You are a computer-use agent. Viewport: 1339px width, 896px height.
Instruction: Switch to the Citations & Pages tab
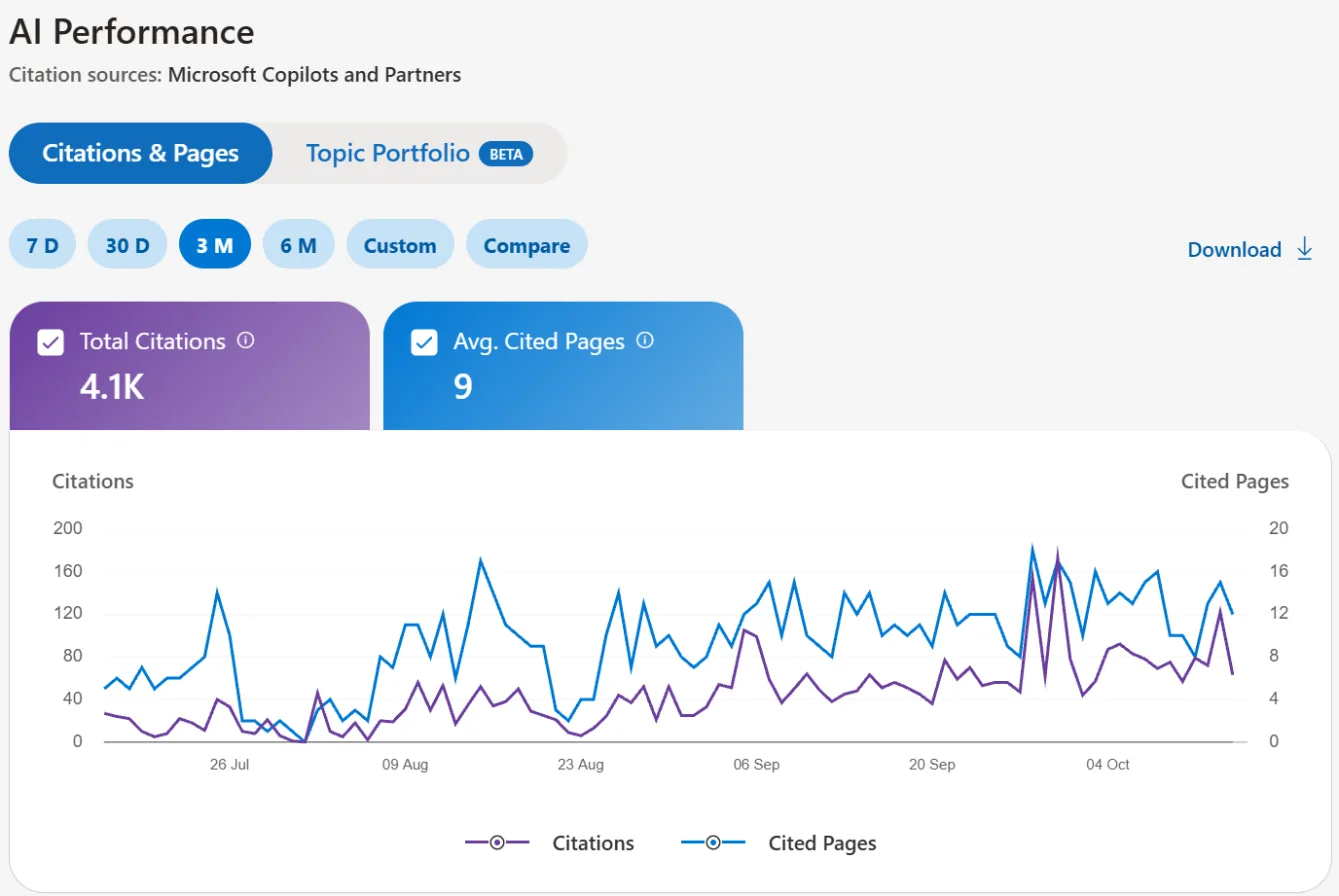(141, 153)
